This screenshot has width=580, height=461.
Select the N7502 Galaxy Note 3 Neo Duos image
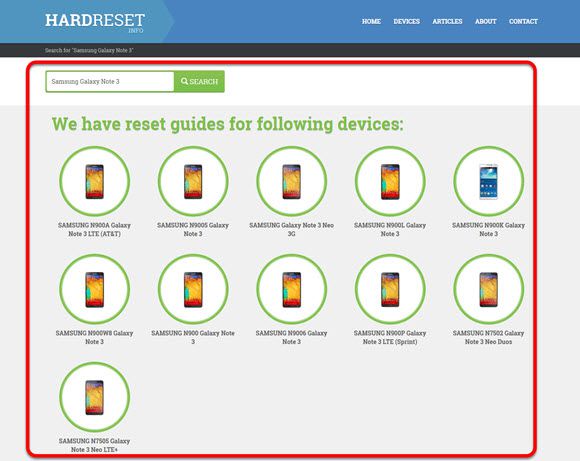[x=488, y=289]
